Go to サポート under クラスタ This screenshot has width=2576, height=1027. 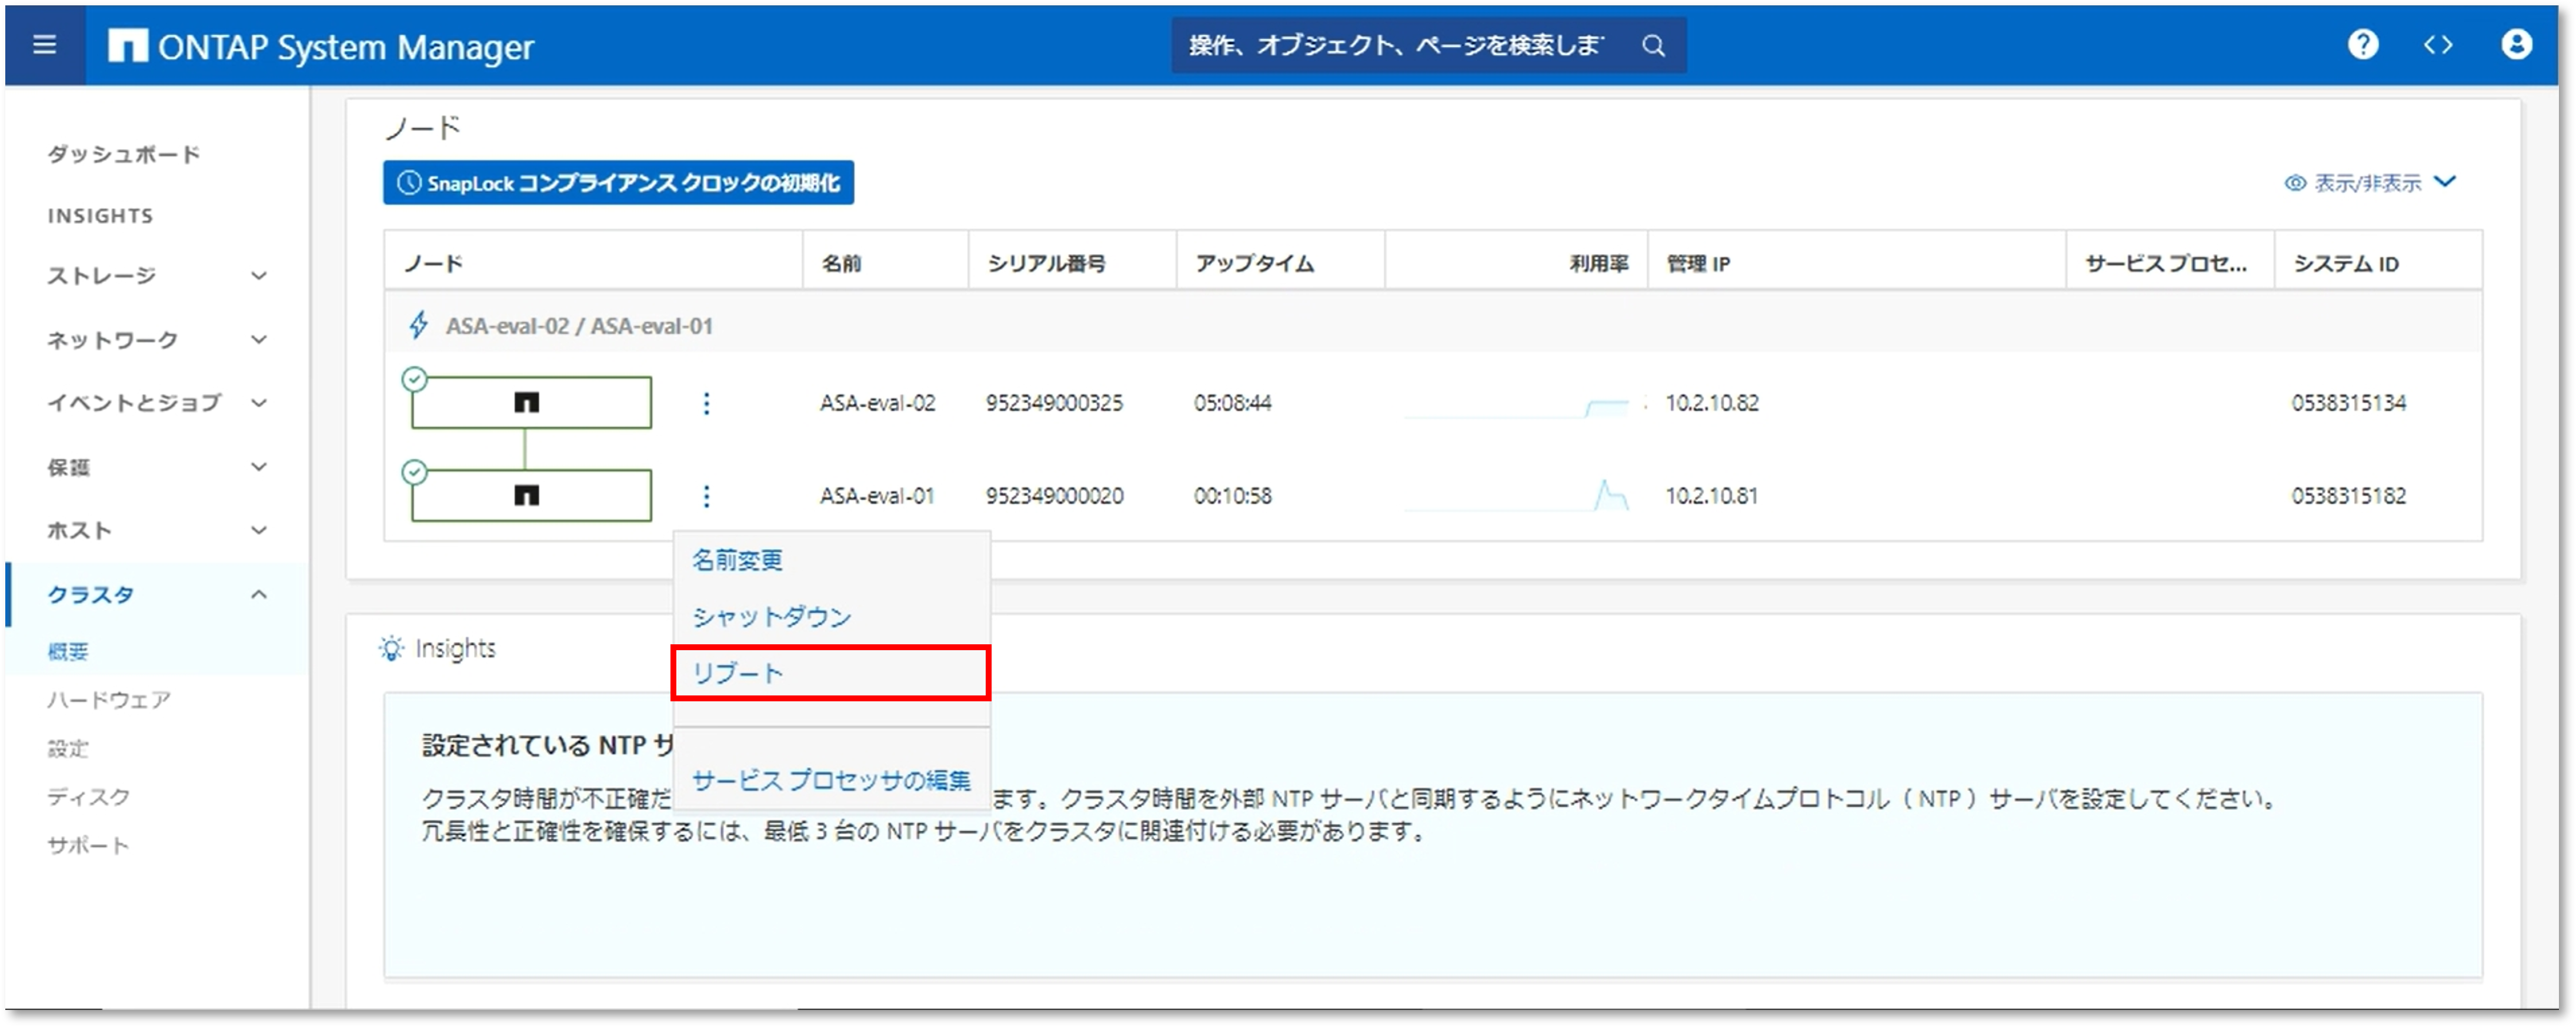[88, 846]
